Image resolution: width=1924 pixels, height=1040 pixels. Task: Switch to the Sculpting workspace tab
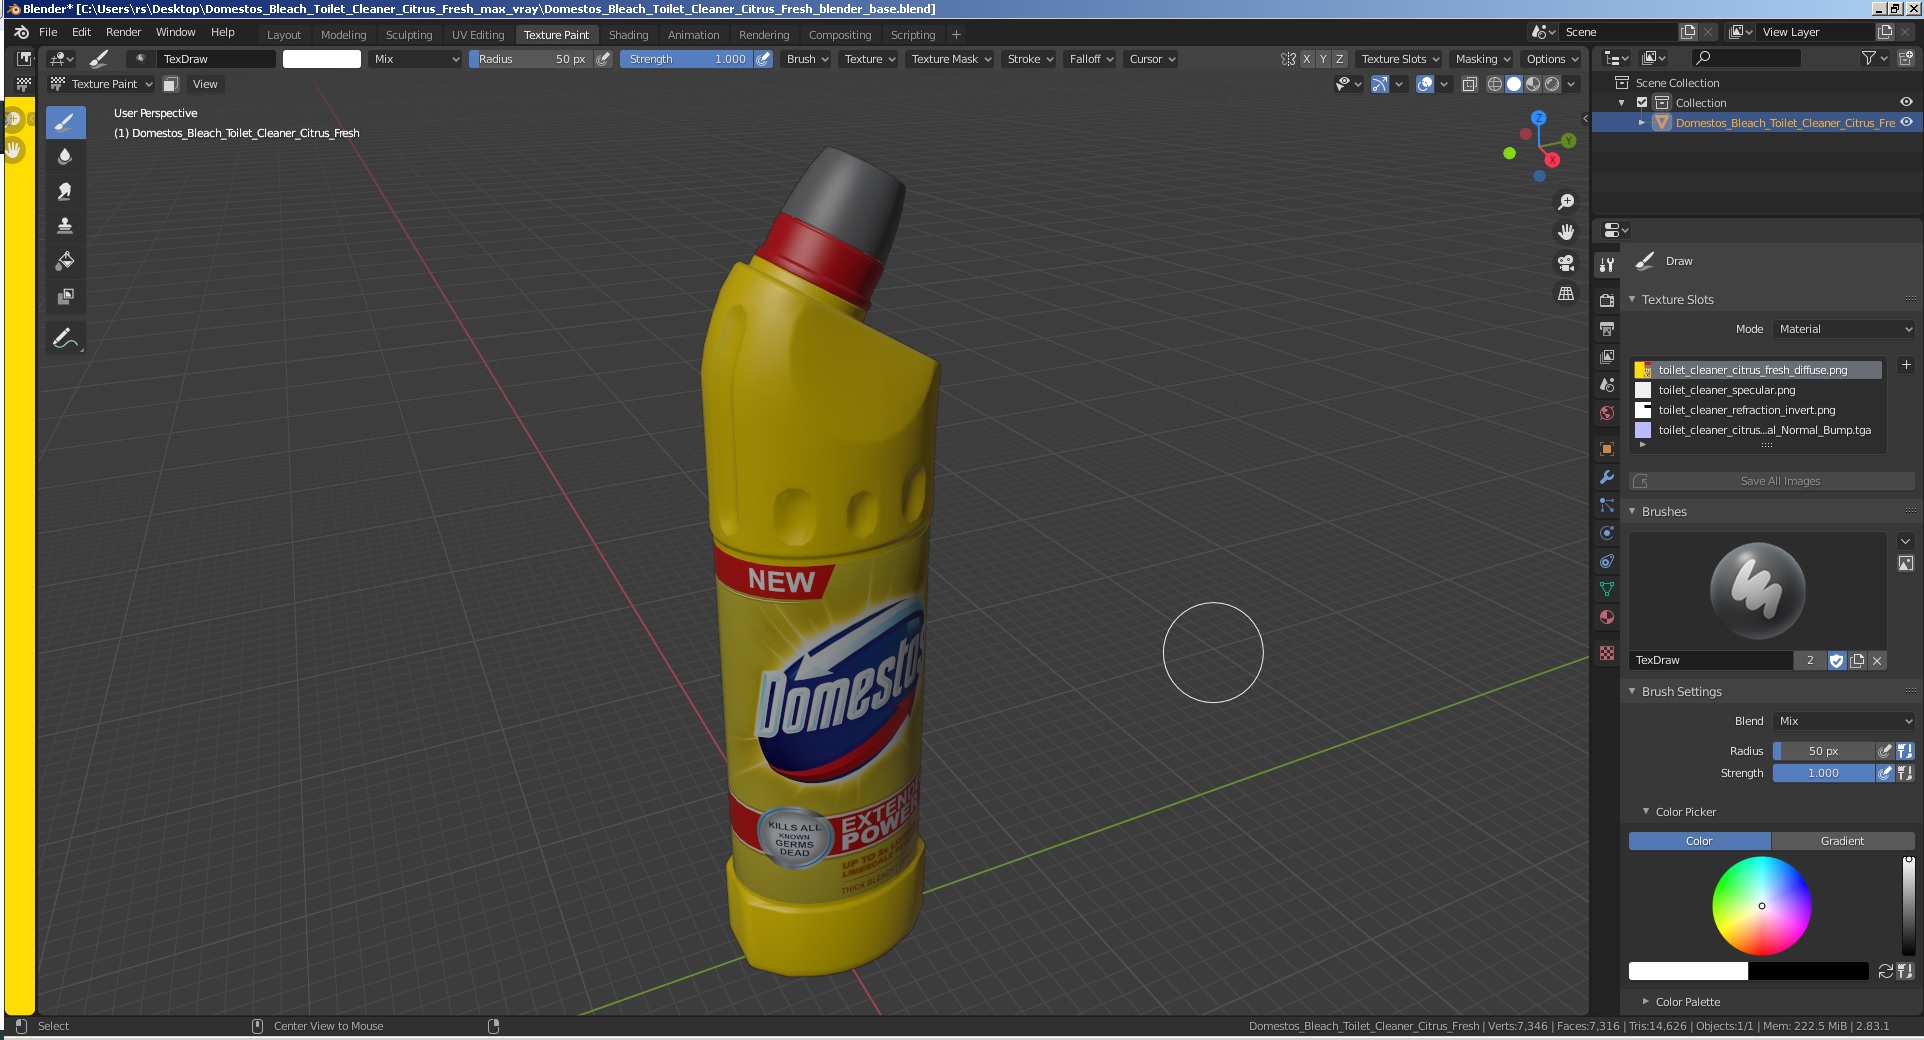click(x=409, y=34)
